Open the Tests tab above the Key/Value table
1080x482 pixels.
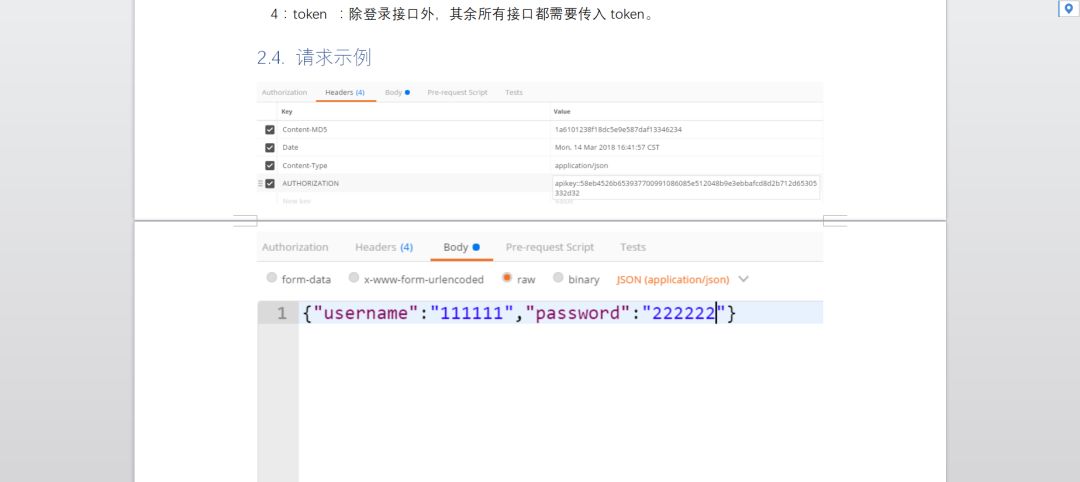tap(514, 92)
